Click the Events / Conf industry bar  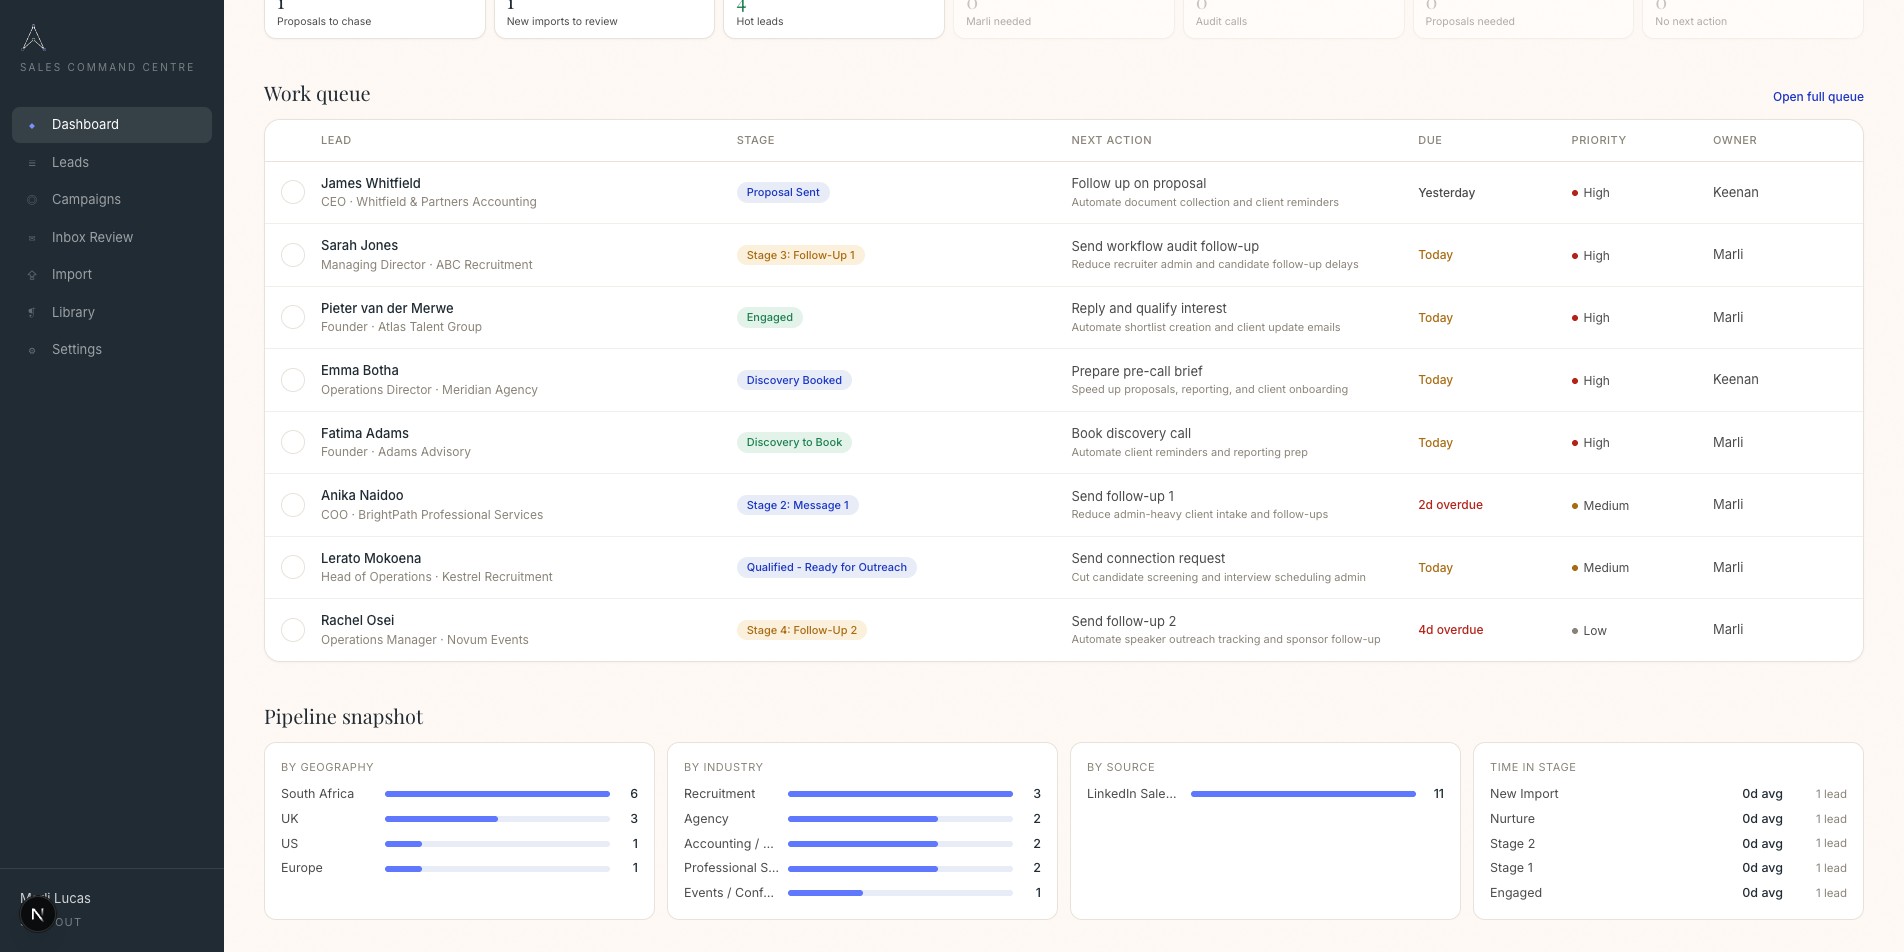coord(900,893)
